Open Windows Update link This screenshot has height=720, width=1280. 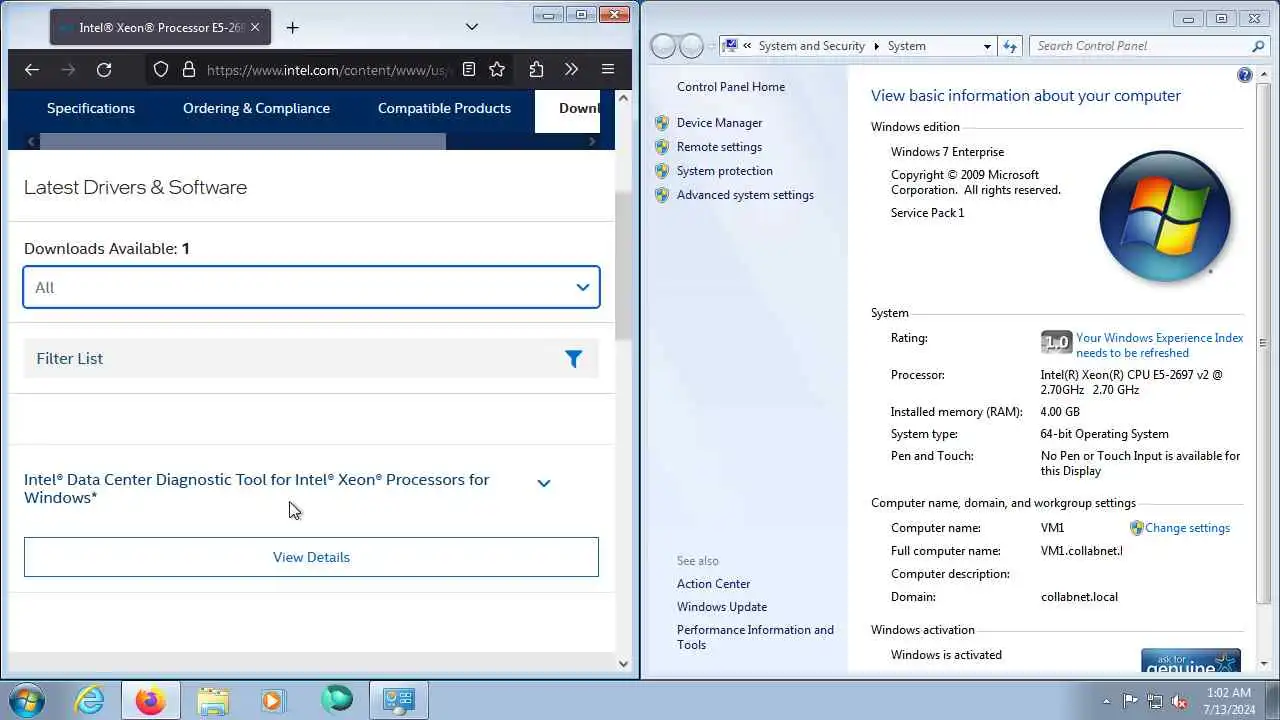point(722,607)
